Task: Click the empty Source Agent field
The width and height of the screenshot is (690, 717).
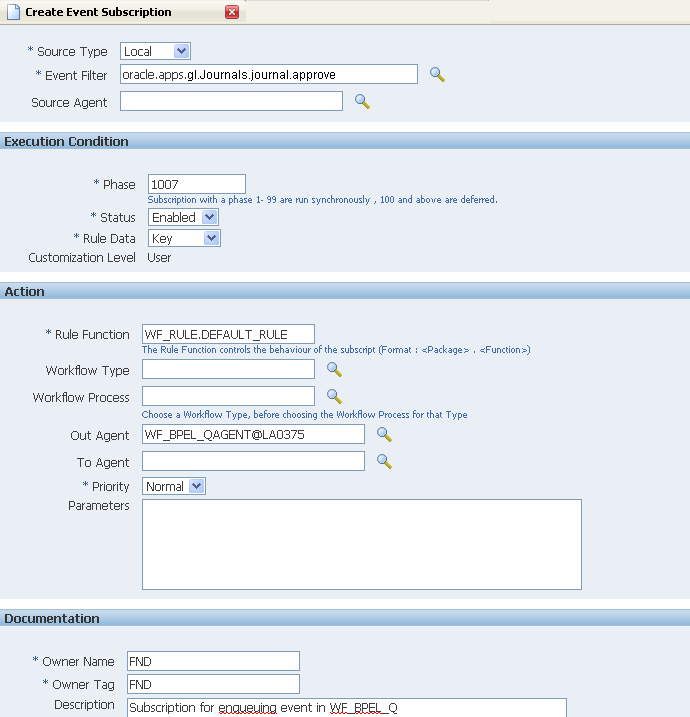Action: [x=231, y=101]
